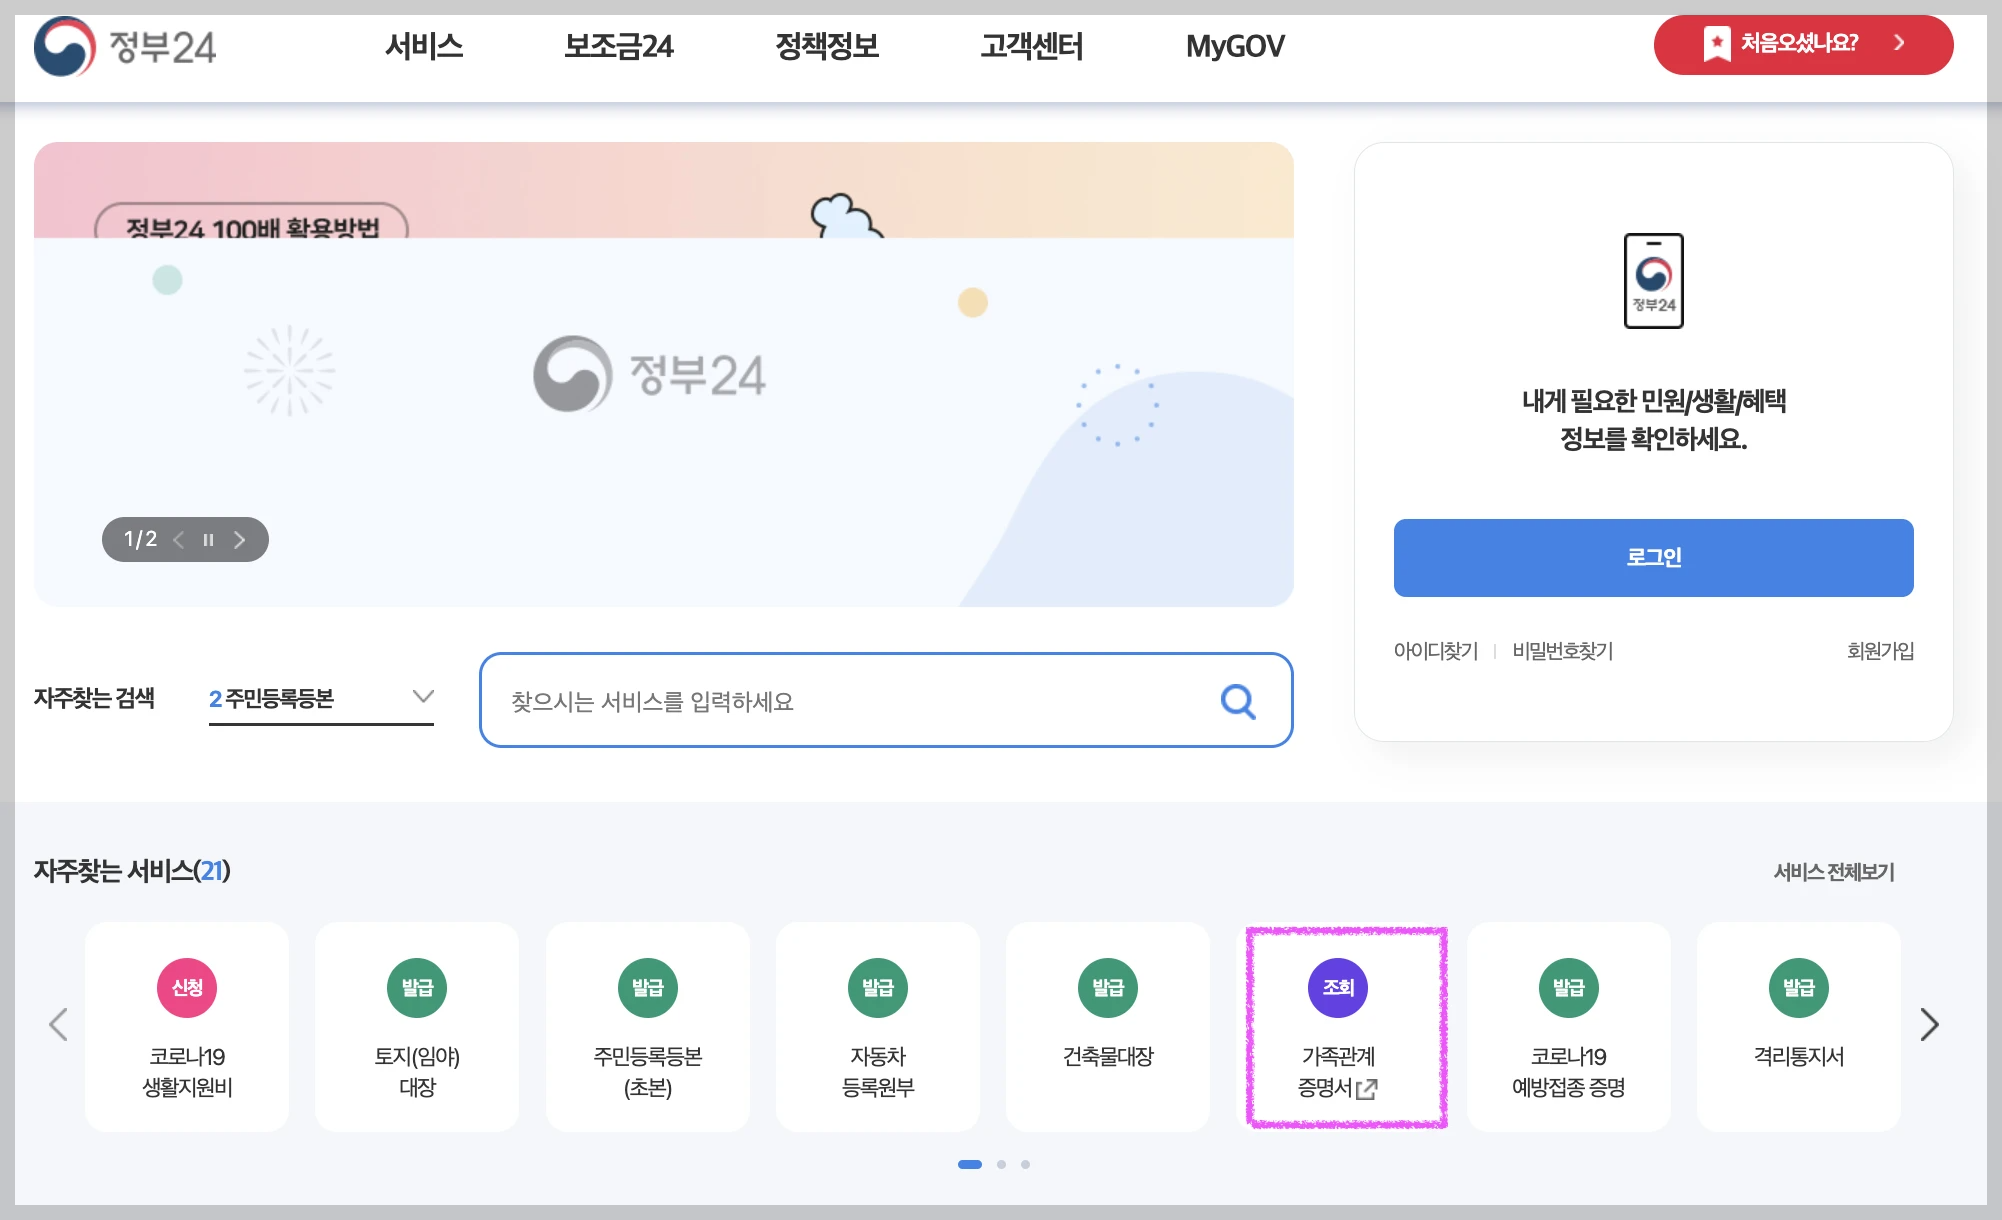This screenshot has width=2002, height=1220.
Task: Click the 발급 badge on 격리통지서
Action: pos(1799,988)
